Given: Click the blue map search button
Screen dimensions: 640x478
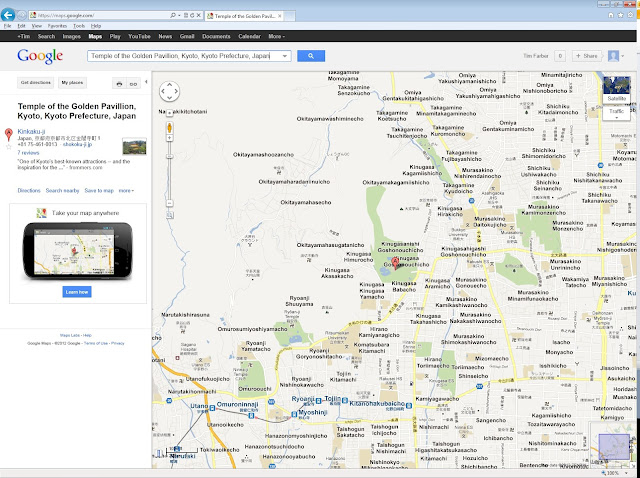Looking at the screenshot, I should (311, 56).
